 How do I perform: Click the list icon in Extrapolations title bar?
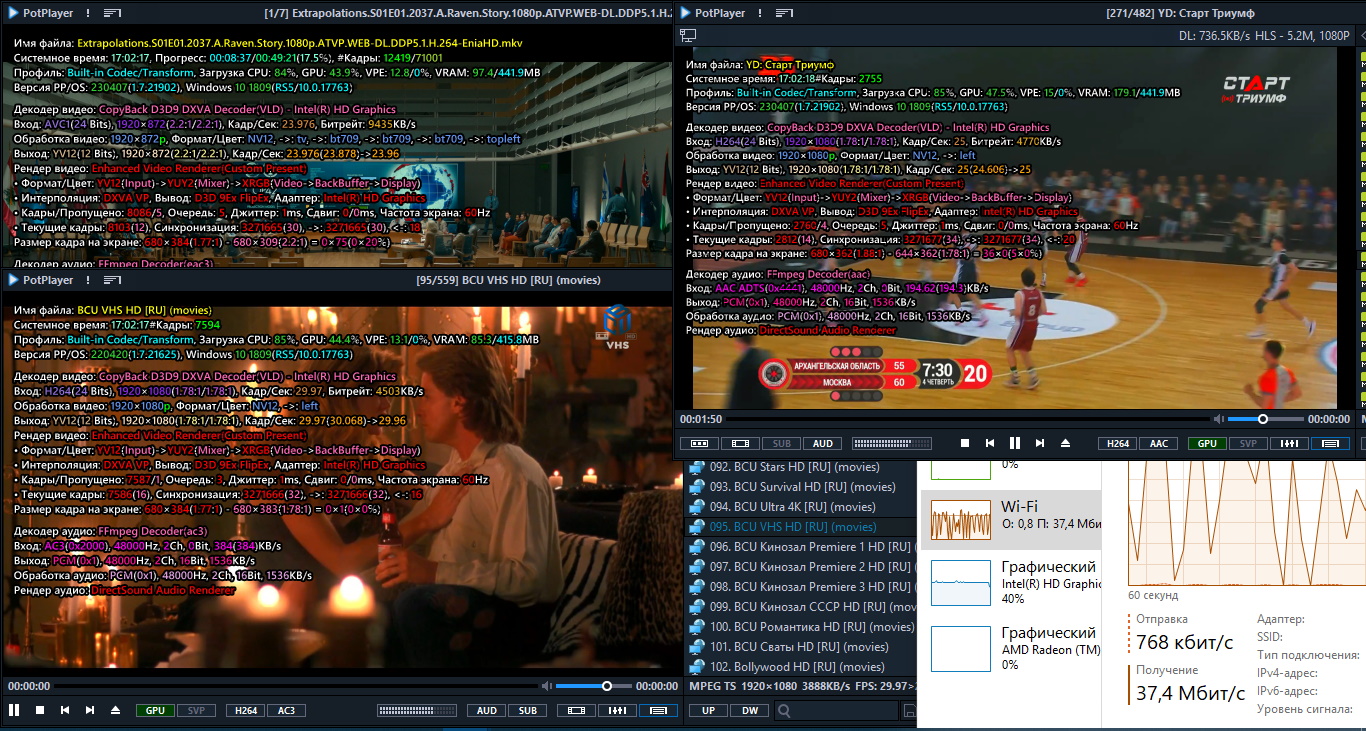[113, 13]
